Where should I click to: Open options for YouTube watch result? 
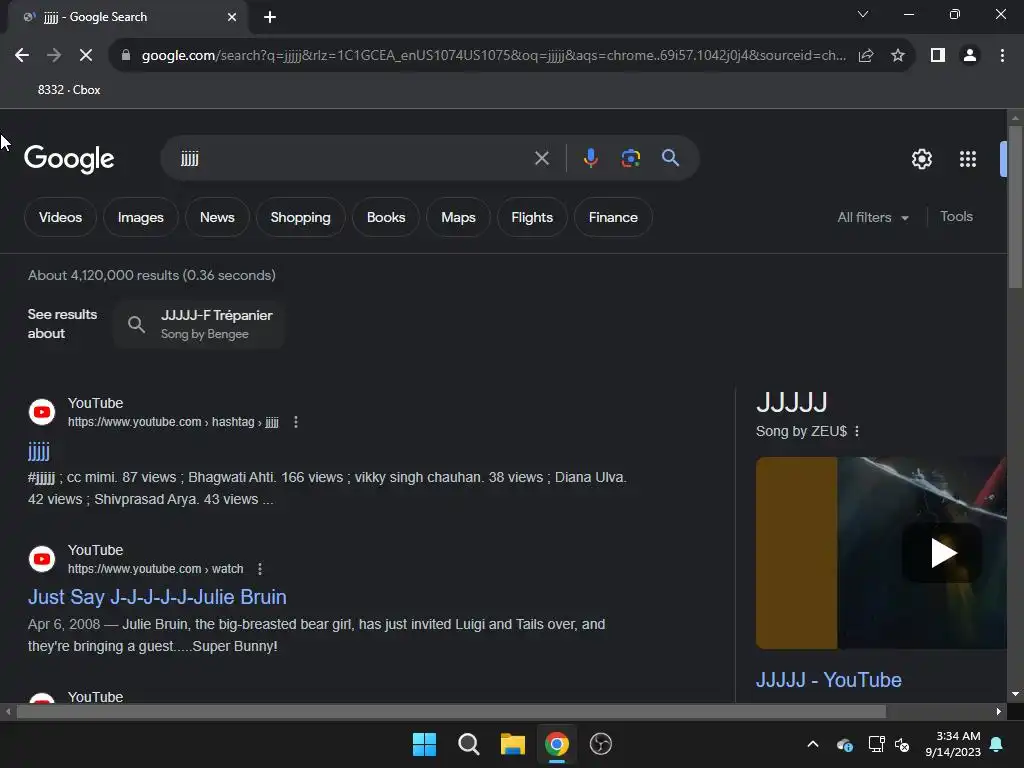tap(260, 569)
